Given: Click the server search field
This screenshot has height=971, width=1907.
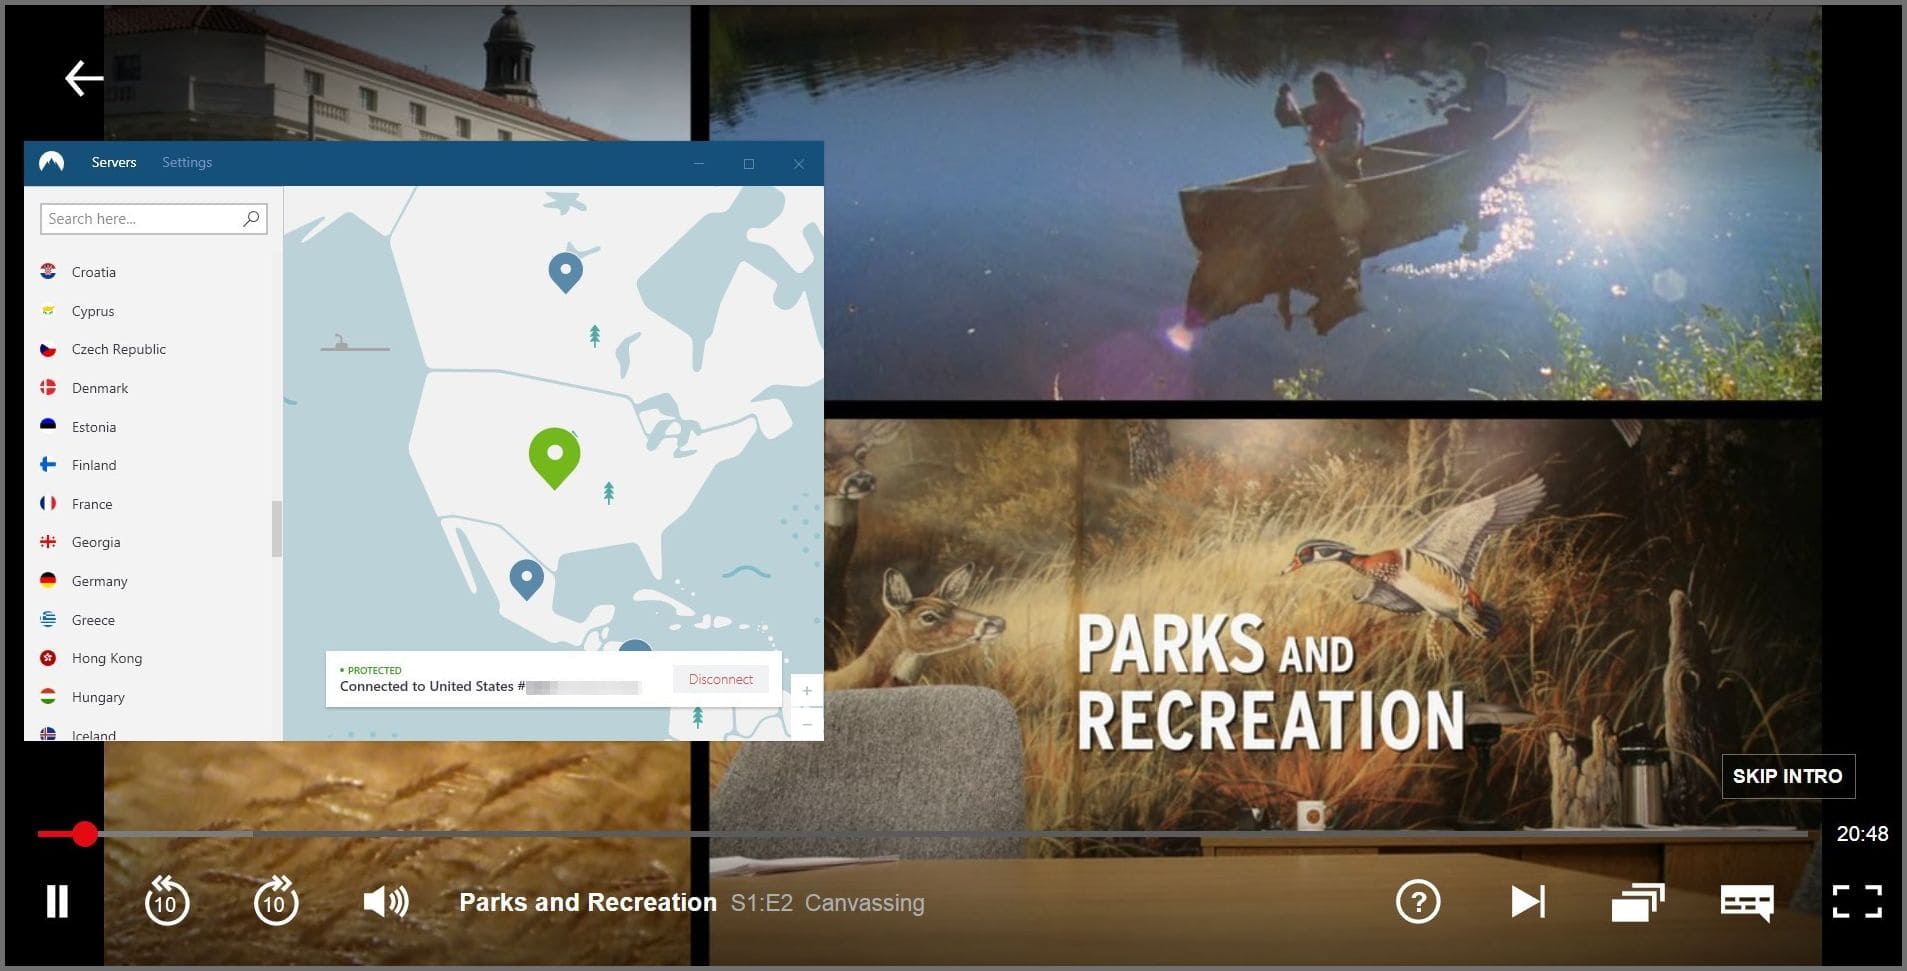Looking at the screenshot, I should (x=154, y=219).
